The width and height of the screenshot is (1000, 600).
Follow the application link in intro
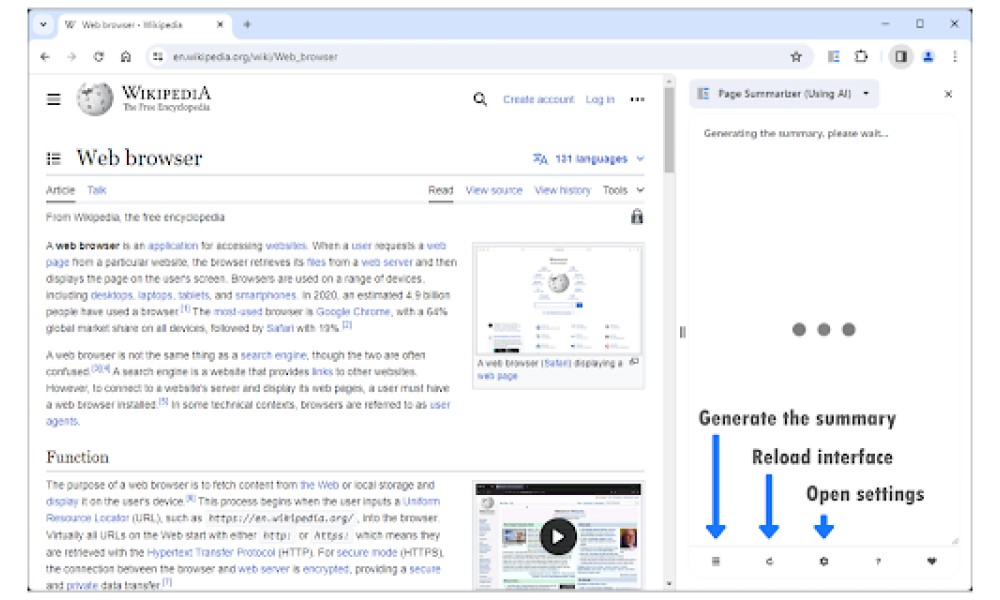point(173,245)
